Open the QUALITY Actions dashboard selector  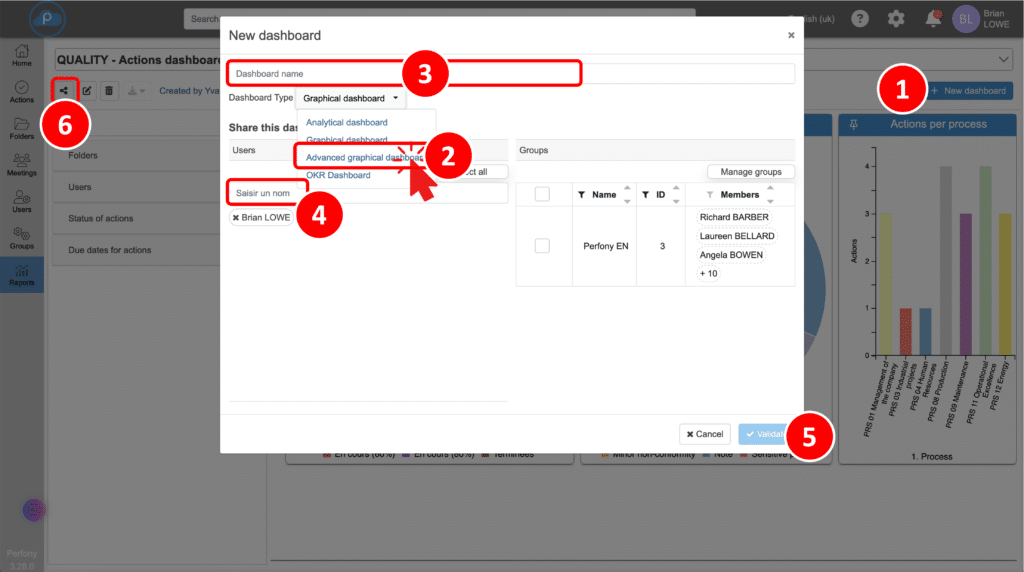[1004, 61]
